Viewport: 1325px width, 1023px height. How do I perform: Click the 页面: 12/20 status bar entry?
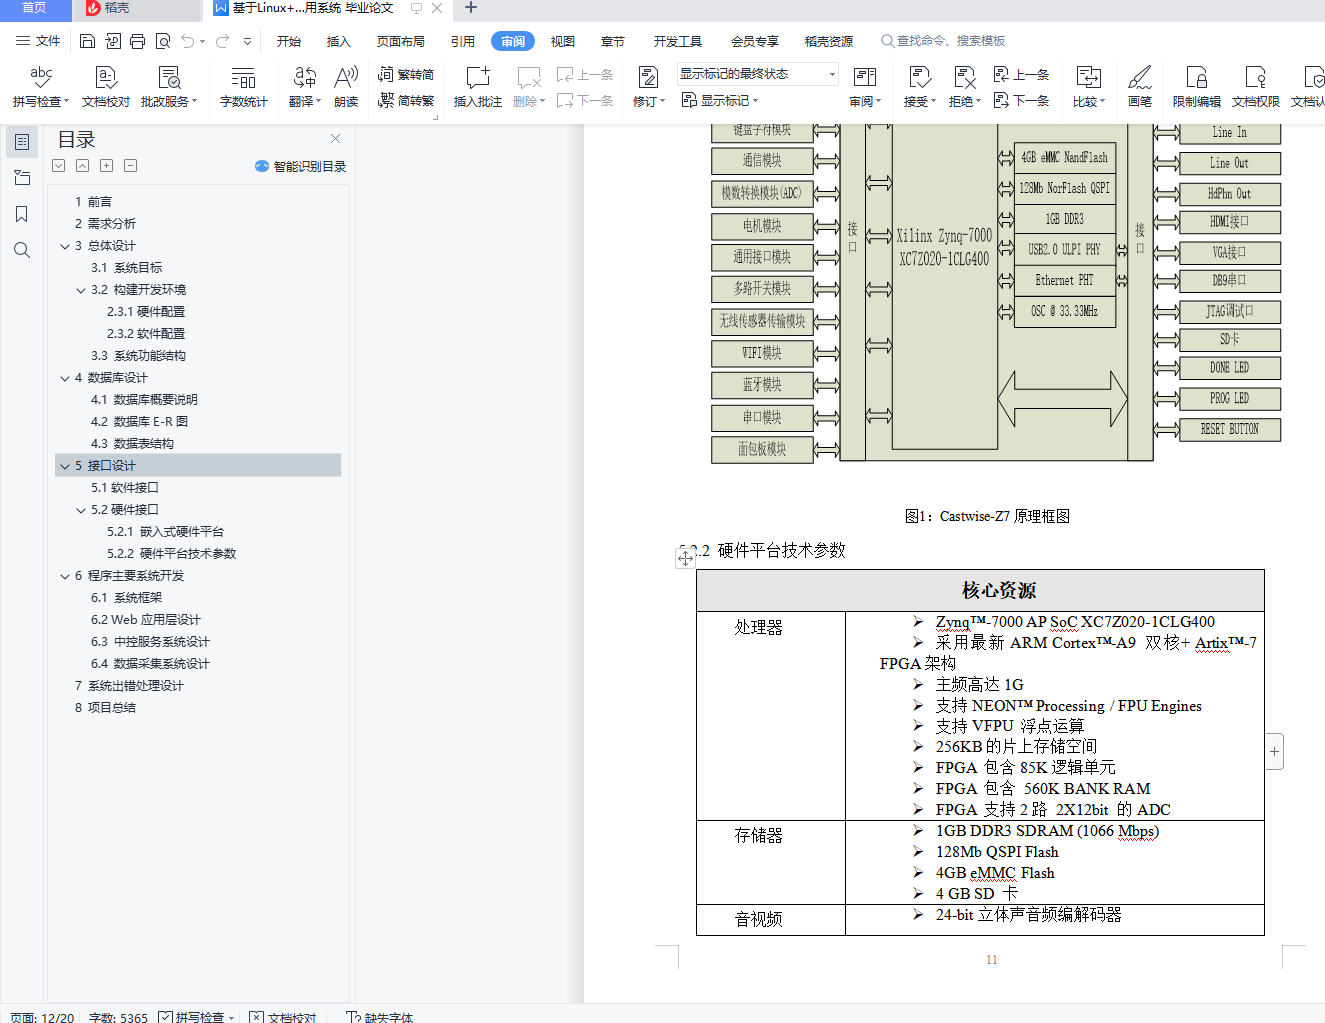click(x=42, y=1017)
